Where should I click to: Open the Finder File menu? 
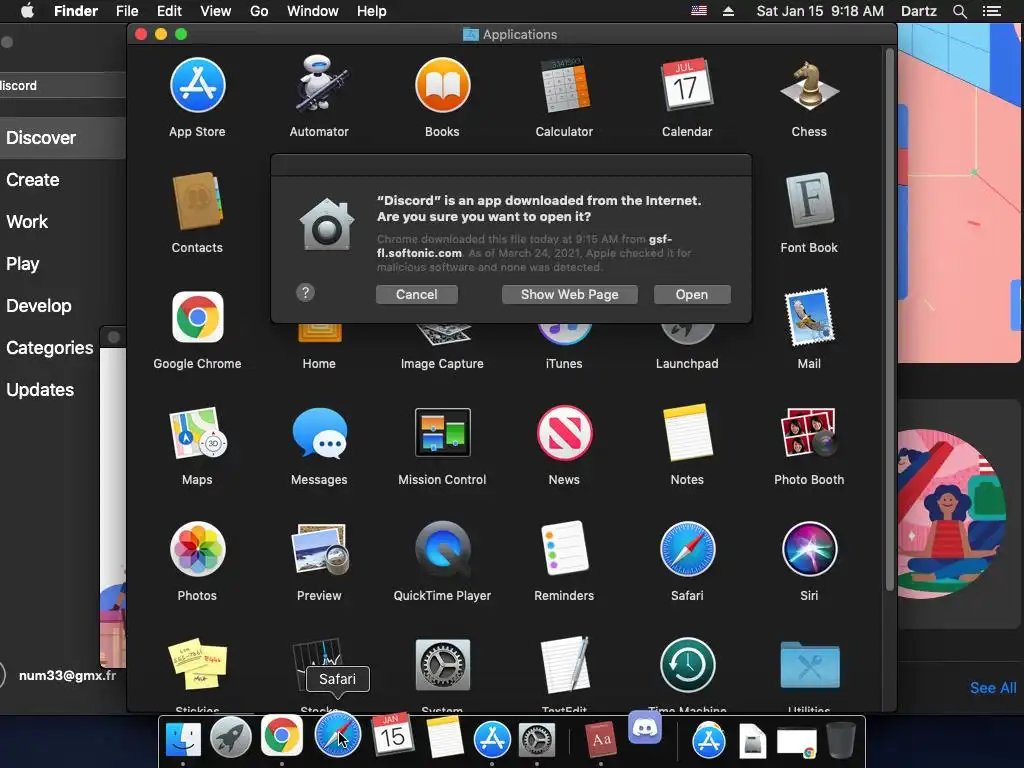127,11
